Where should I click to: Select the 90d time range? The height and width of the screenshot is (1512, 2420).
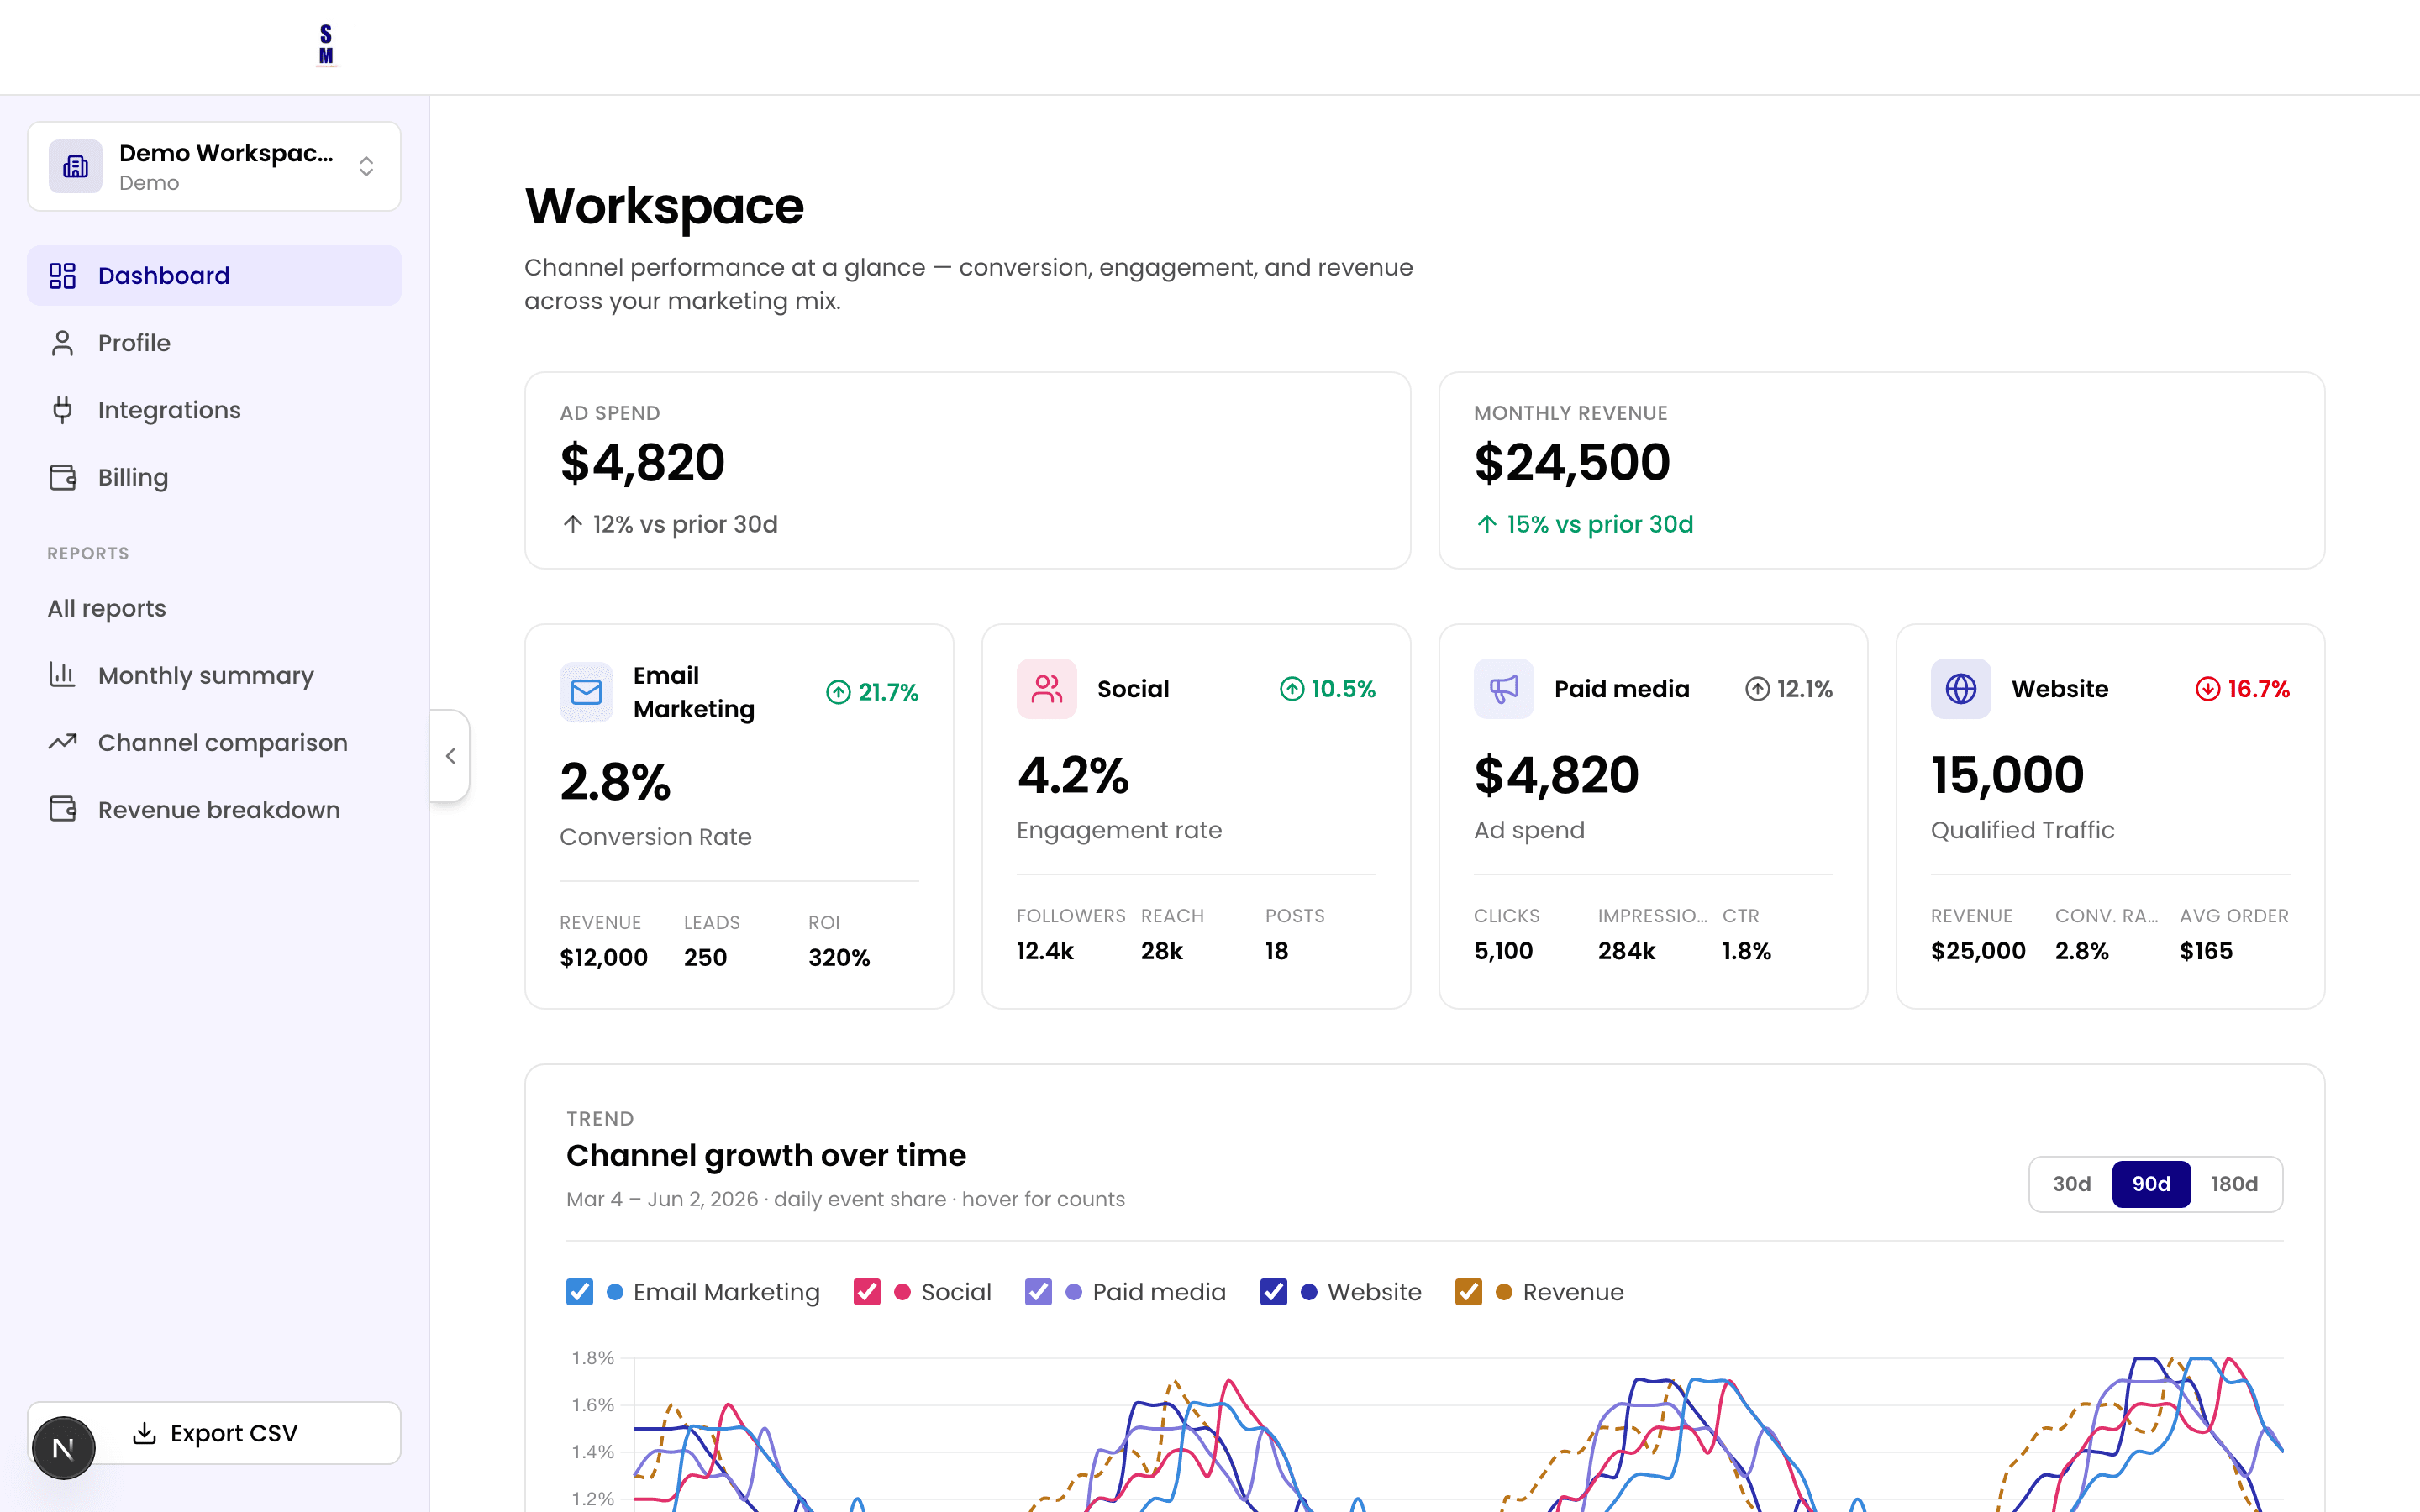[2151, 1184]
